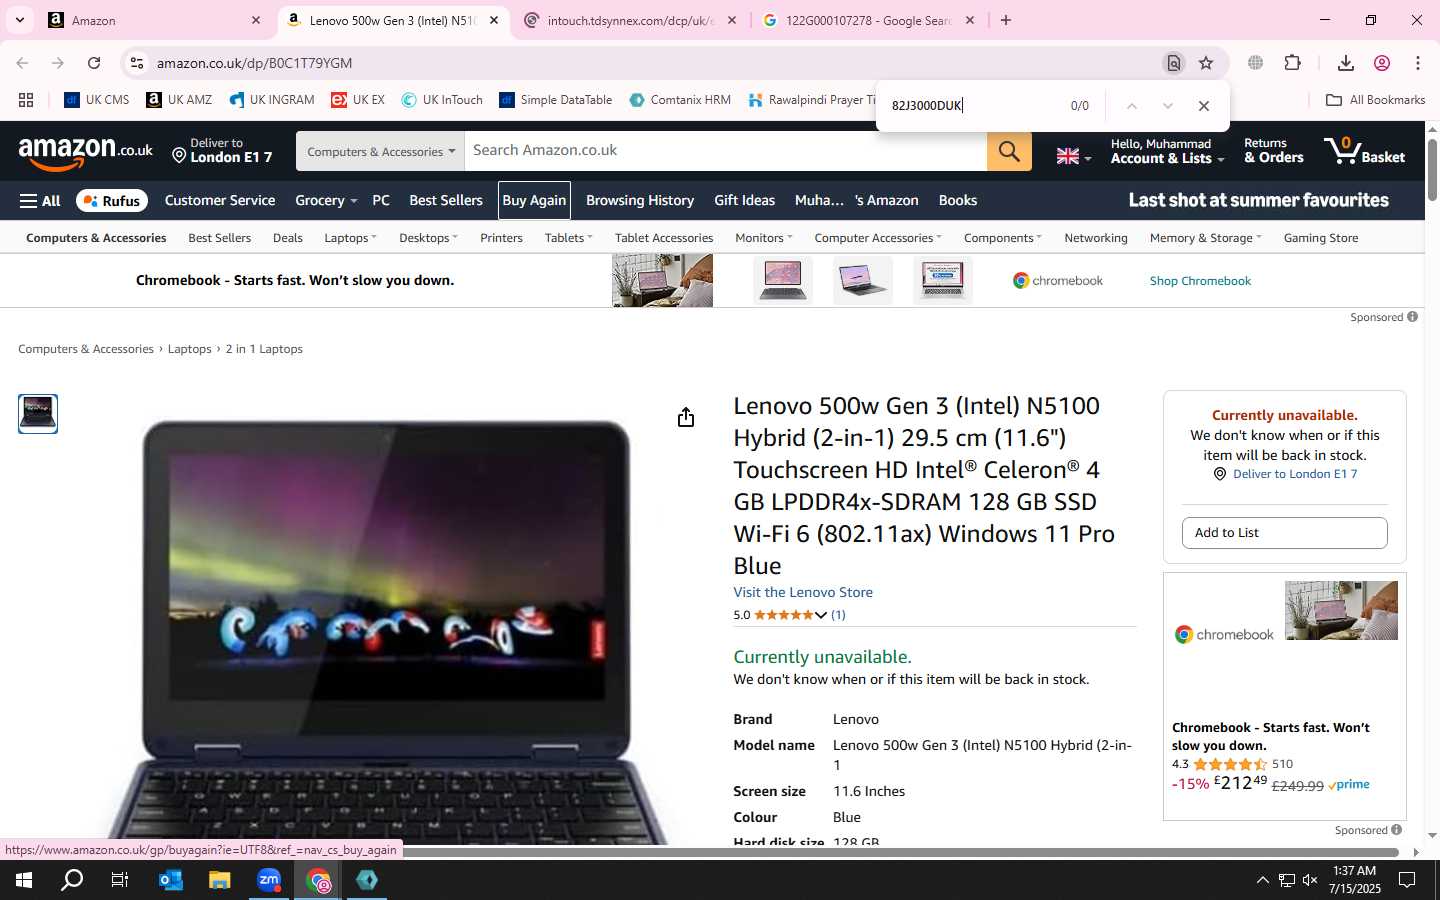The height and width of the screenshot is (900, 1440).
Task: Expand the Tablets subnav dropdown
Action: [x=568, y=238]
